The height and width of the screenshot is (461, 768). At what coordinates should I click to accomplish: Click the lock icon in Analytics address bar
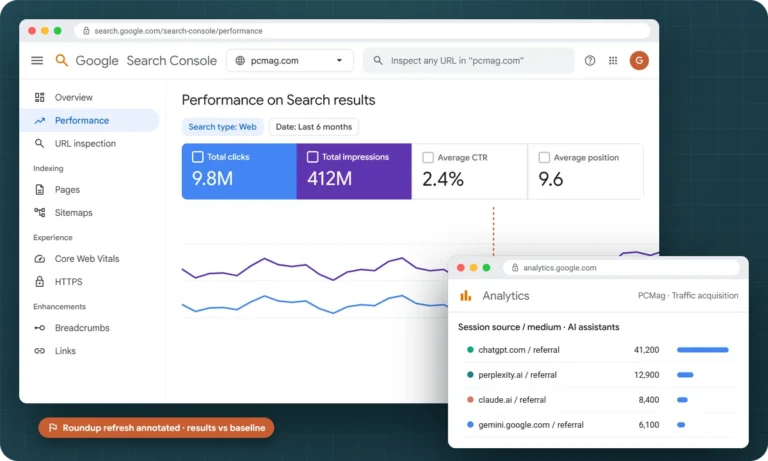[515, 268]
